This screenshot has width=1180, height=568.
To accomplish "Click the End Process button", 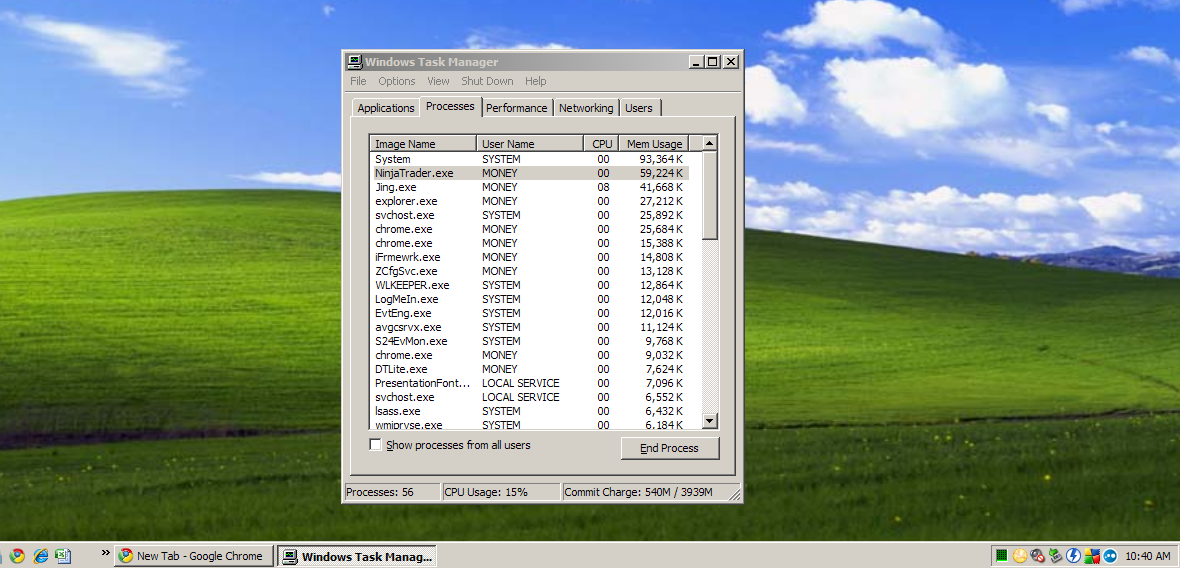I will (670, 448).
